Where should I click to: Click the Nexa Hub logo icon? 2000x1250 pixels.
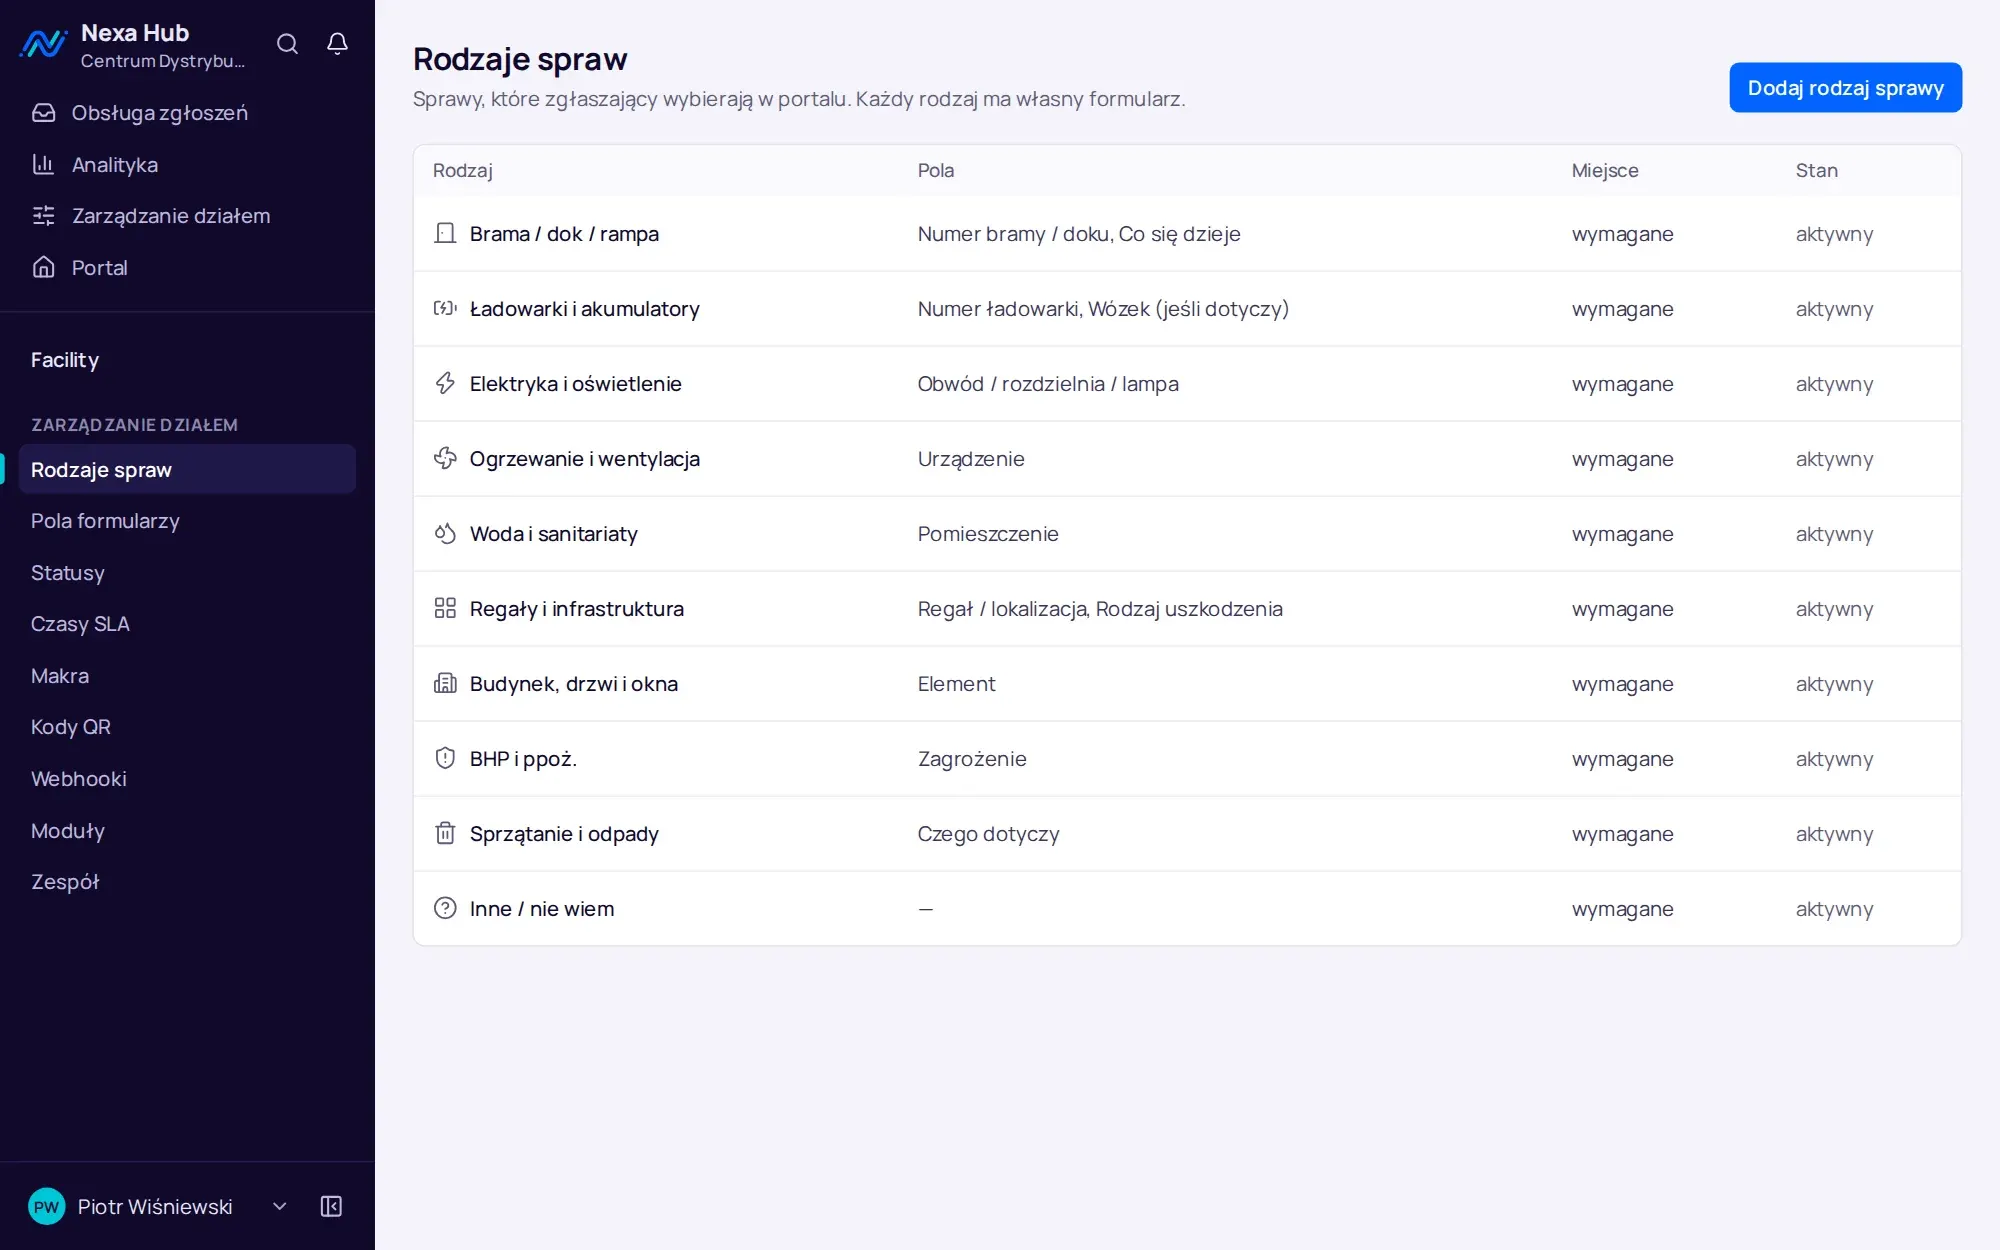point(44,44)
